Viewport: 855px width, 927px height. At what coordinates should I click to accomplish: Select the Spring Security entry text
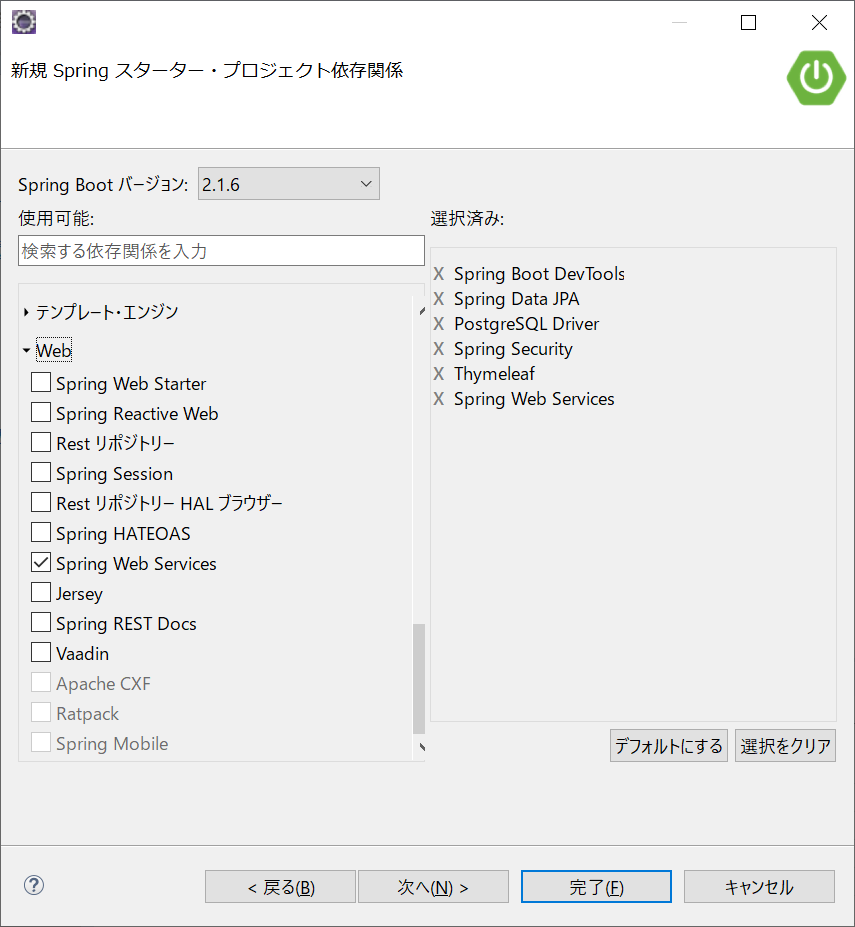pyautogui.click(x=513, y=349)
